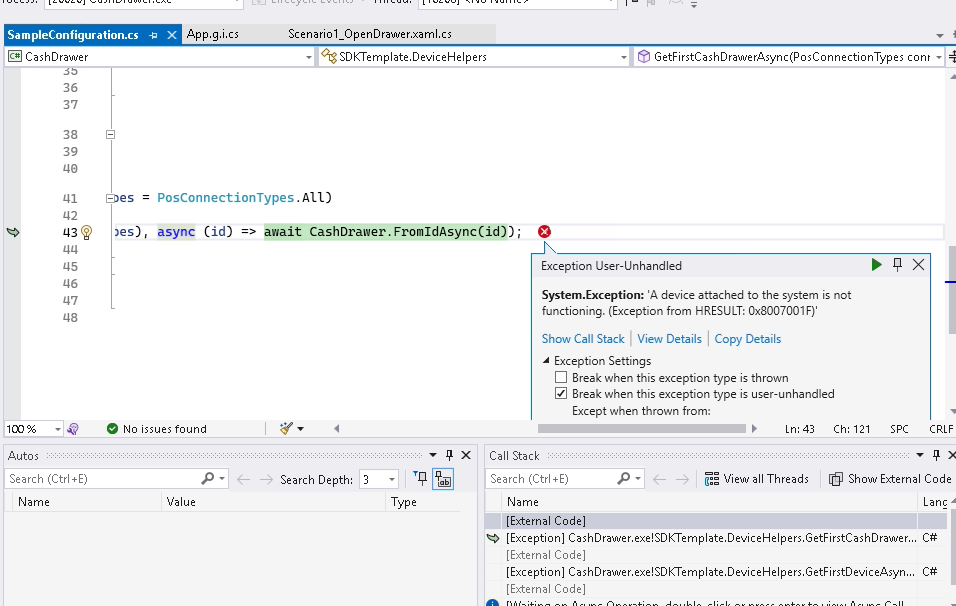Click the No issues found status
Viewport: 956px width, 606px height.
157,429
